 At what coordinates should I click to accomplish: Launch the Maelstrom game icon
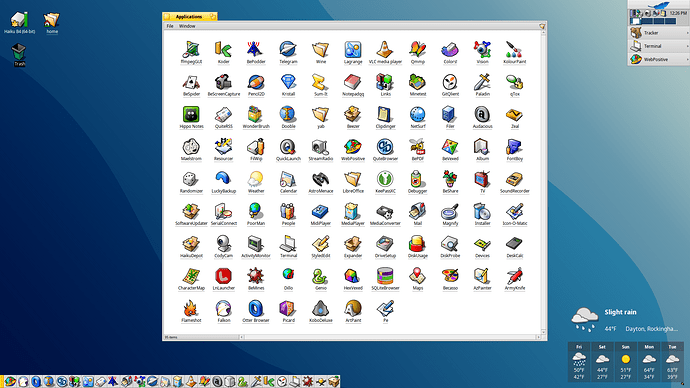(x=191, y=146)
